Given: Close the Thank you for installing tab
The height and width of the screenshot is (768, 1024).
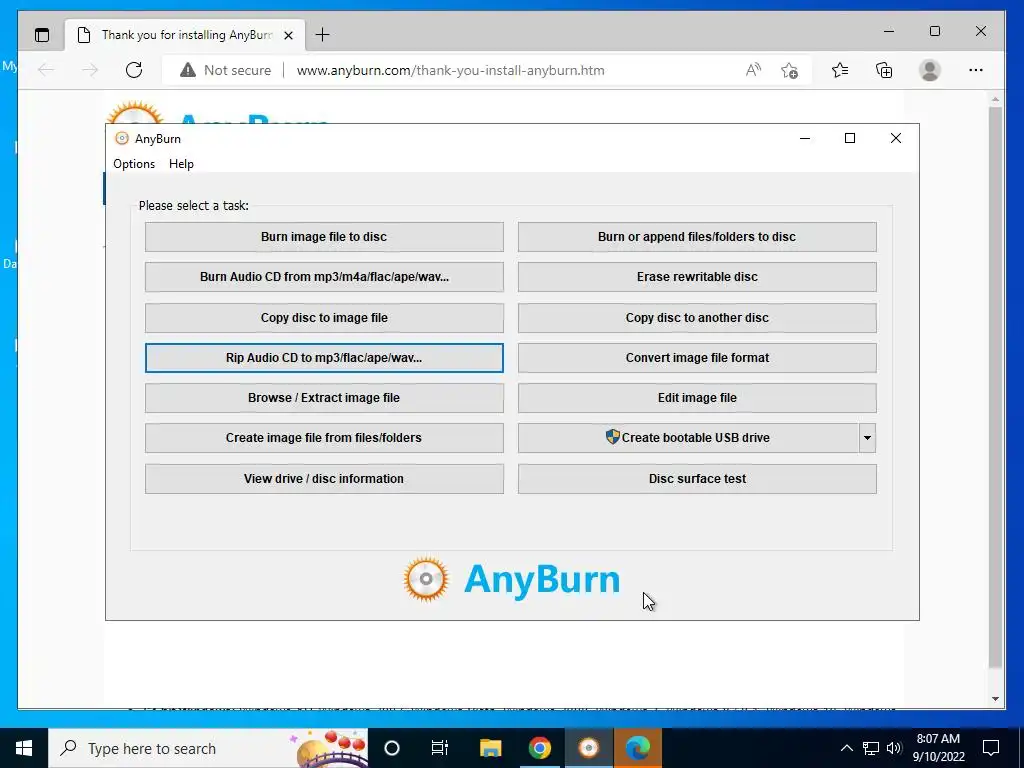Looking at the screenshot, I should point(288,35).
